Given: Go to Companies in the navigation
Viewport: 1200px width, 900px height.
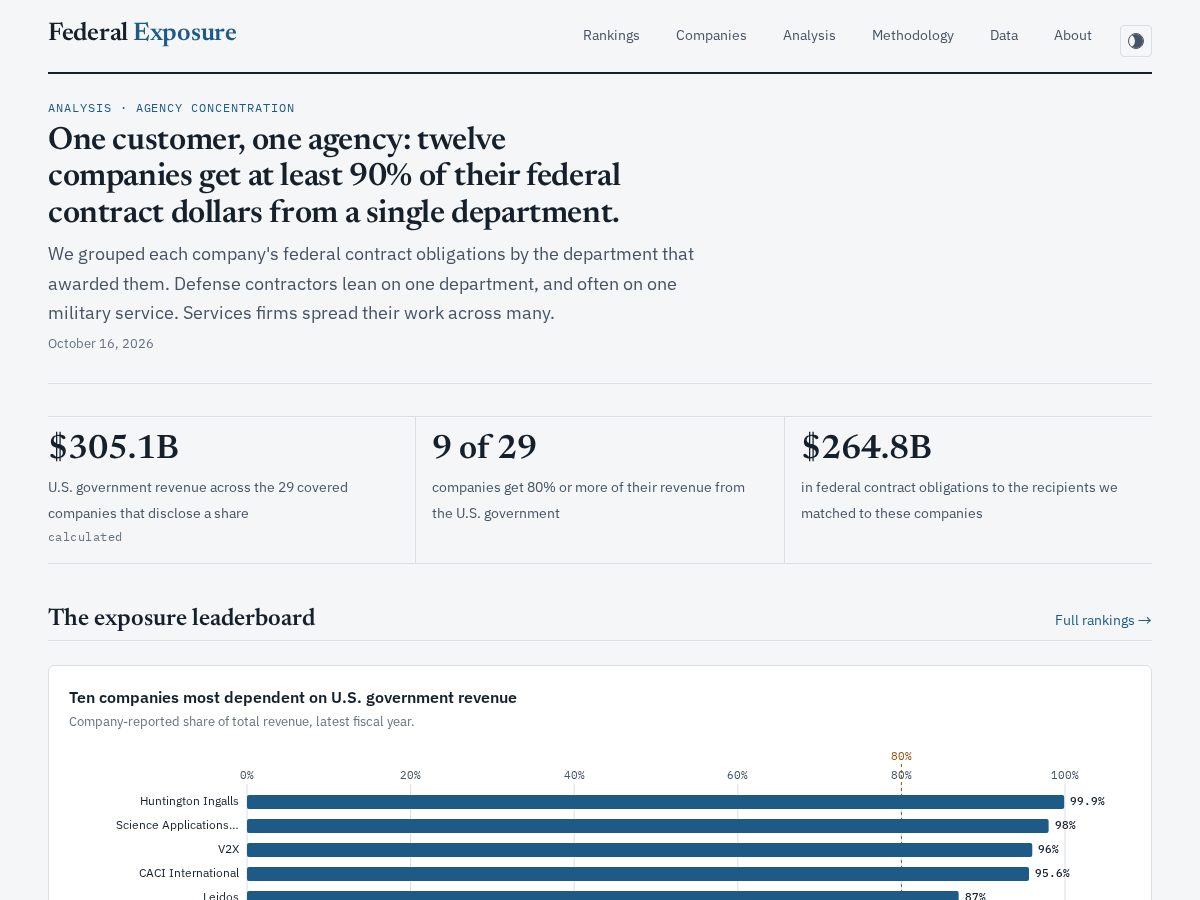Looking at the screenshot, I should tap(711, 35).
